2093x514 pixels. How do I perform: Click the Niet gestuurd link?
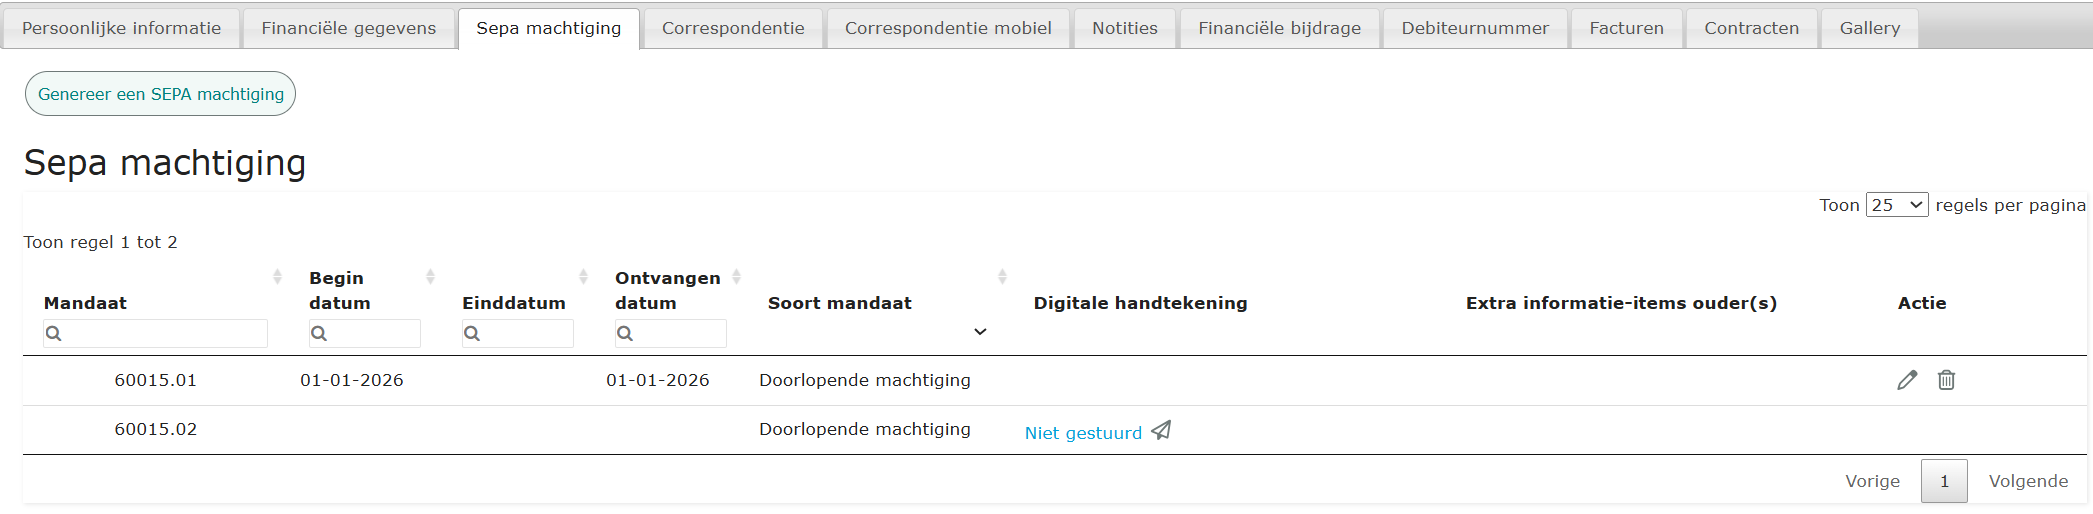click(1083, 433)
